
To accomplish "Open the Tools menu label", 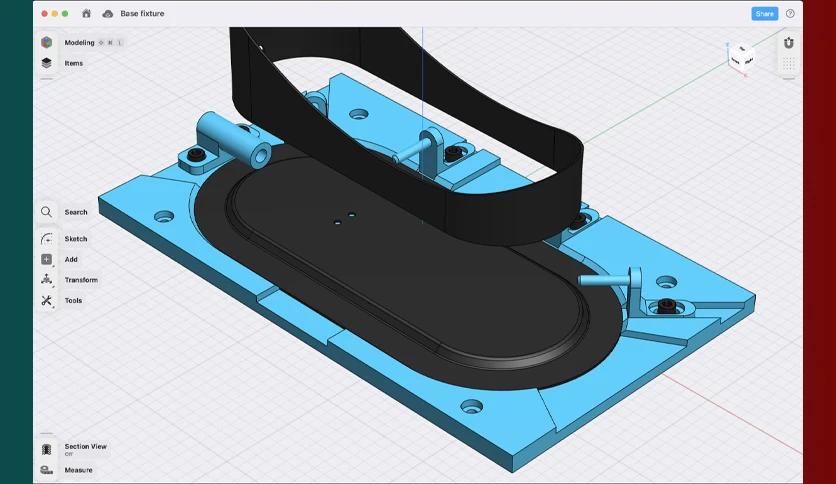I will [x=73, y=301].
